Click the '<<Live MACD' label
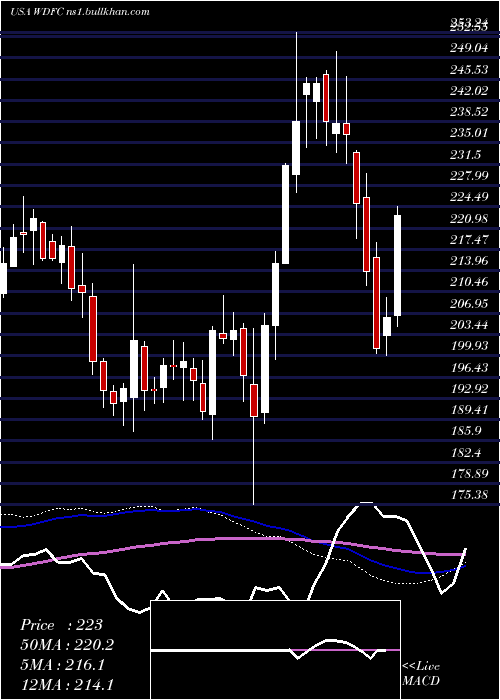Screen dimensions: 500x700 (x=421, y=674)
